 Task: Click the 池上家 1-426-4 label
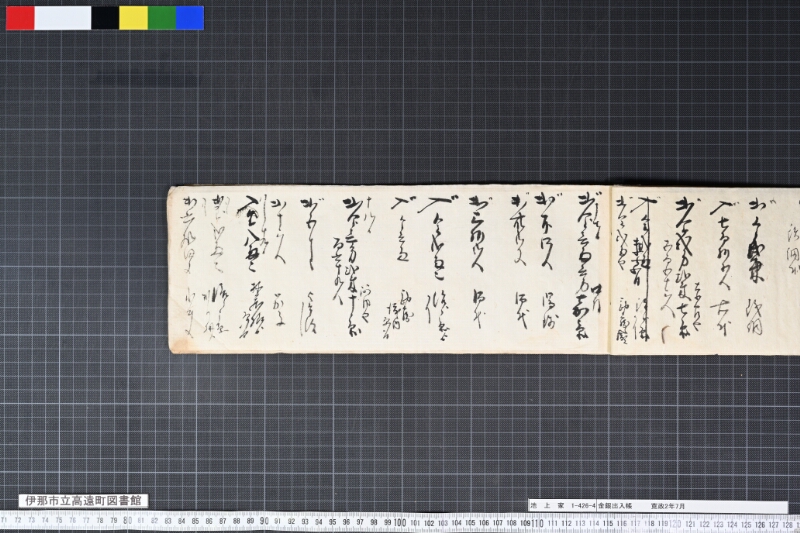pyautogui.click(x=562, y=506)
